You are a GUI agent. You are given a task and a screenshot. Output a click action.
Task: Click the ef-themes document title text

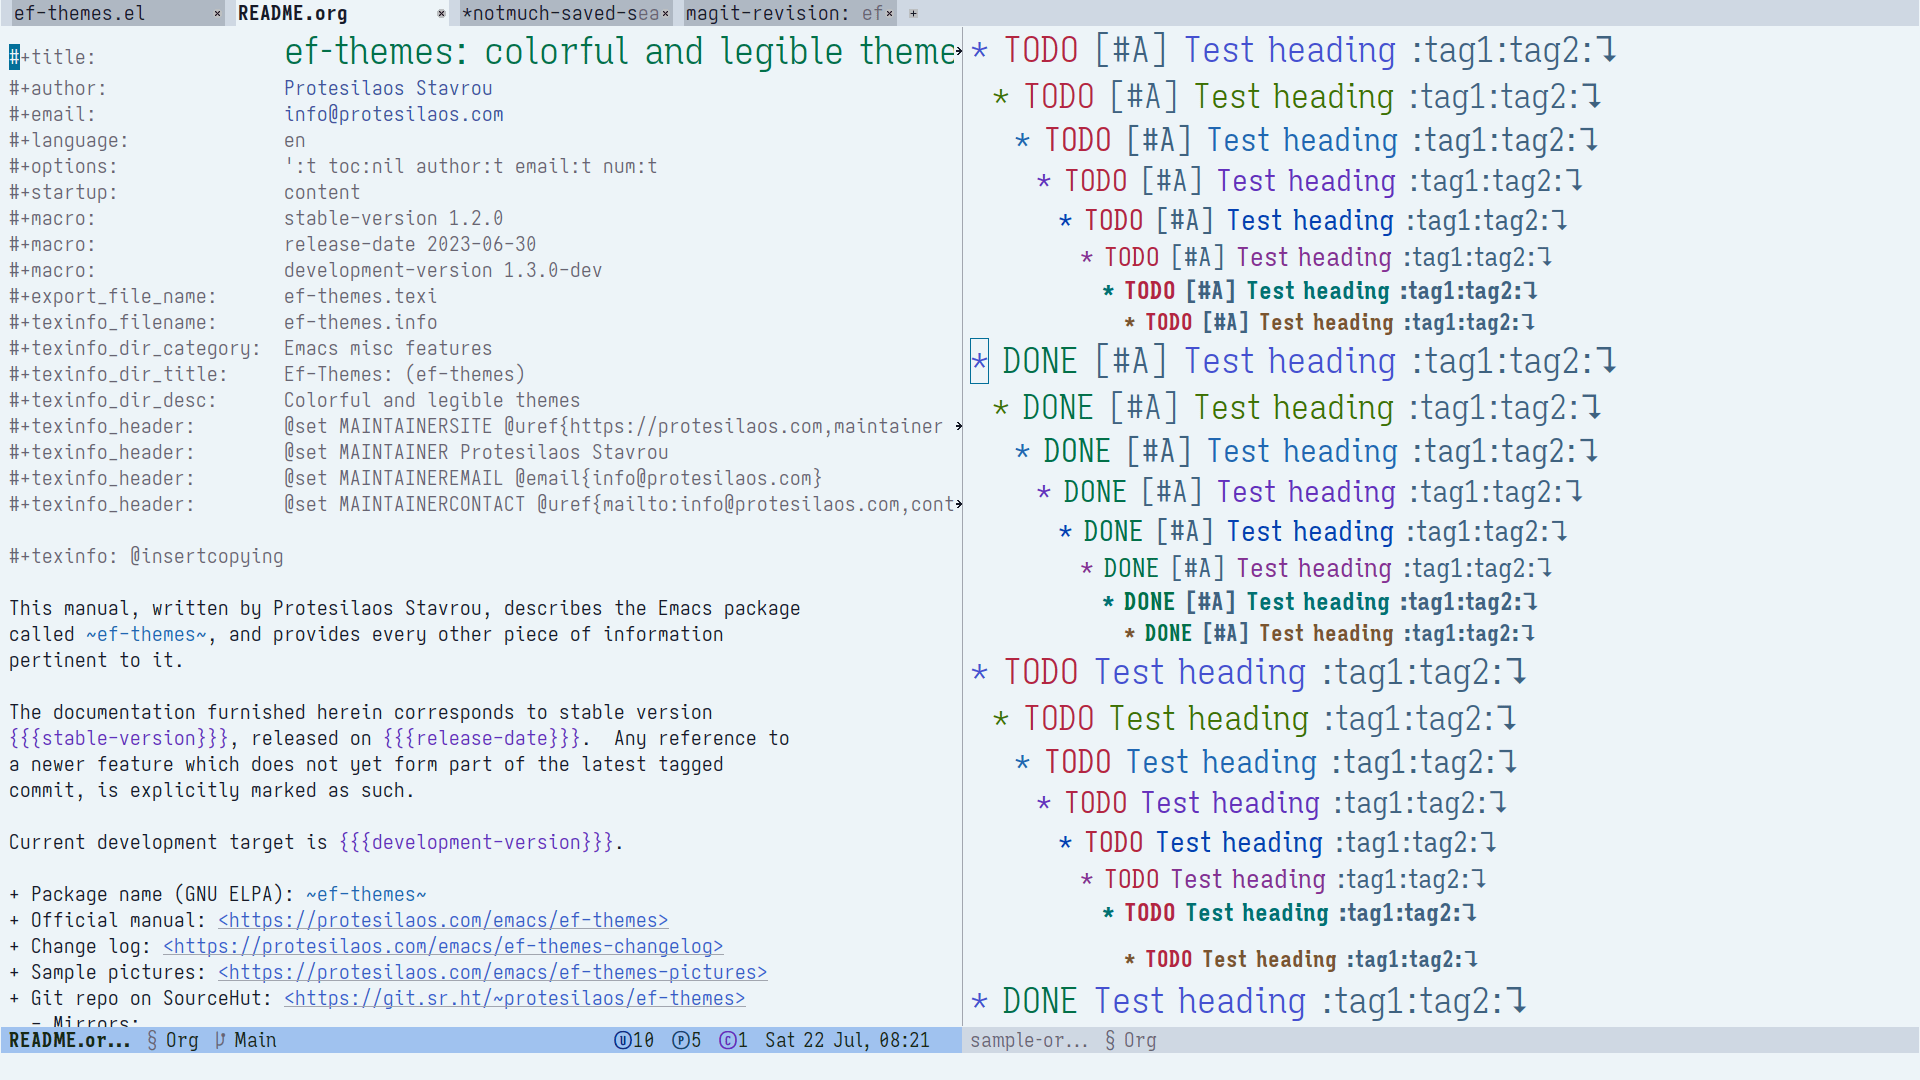coord(620,51)
